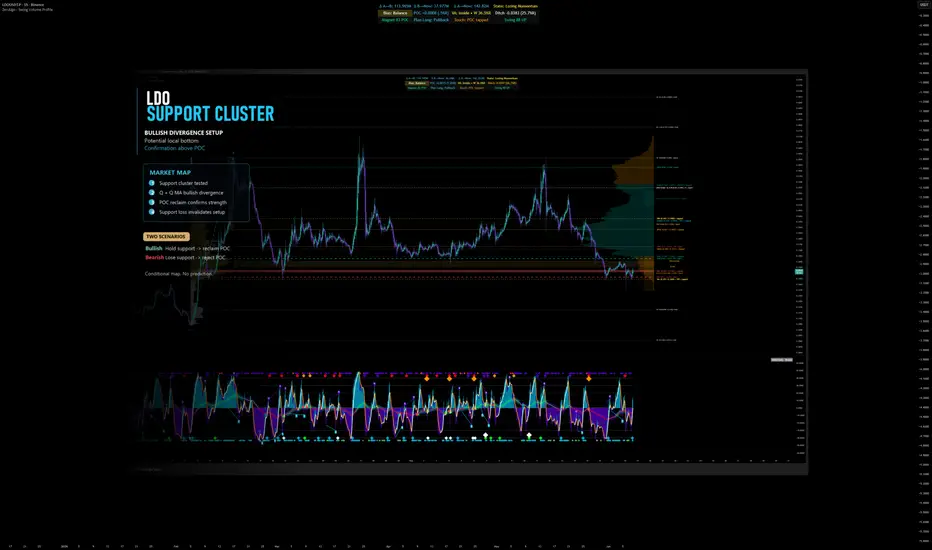This screenshot has width=932, height=550.
Task: Click the ZenAlgo Swing Volume Profile indicator name
Action: pyautogui.click(x=27, y=10)
